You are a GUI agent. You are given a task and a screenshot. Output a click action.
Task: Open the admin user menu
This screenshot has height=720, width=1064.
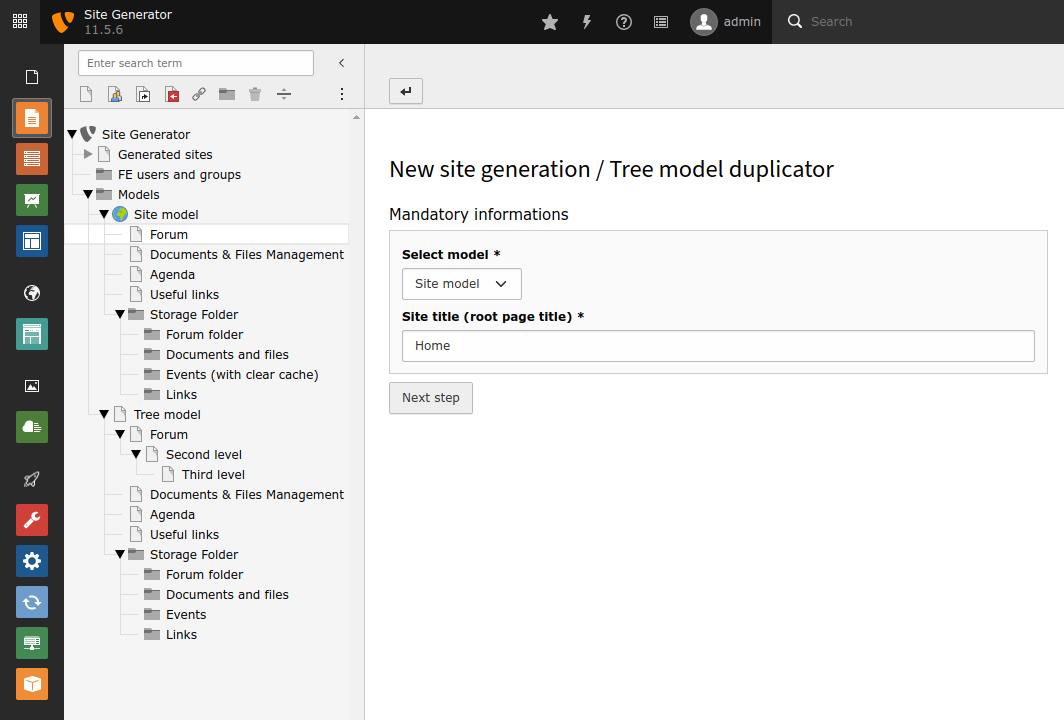point(725,22)
